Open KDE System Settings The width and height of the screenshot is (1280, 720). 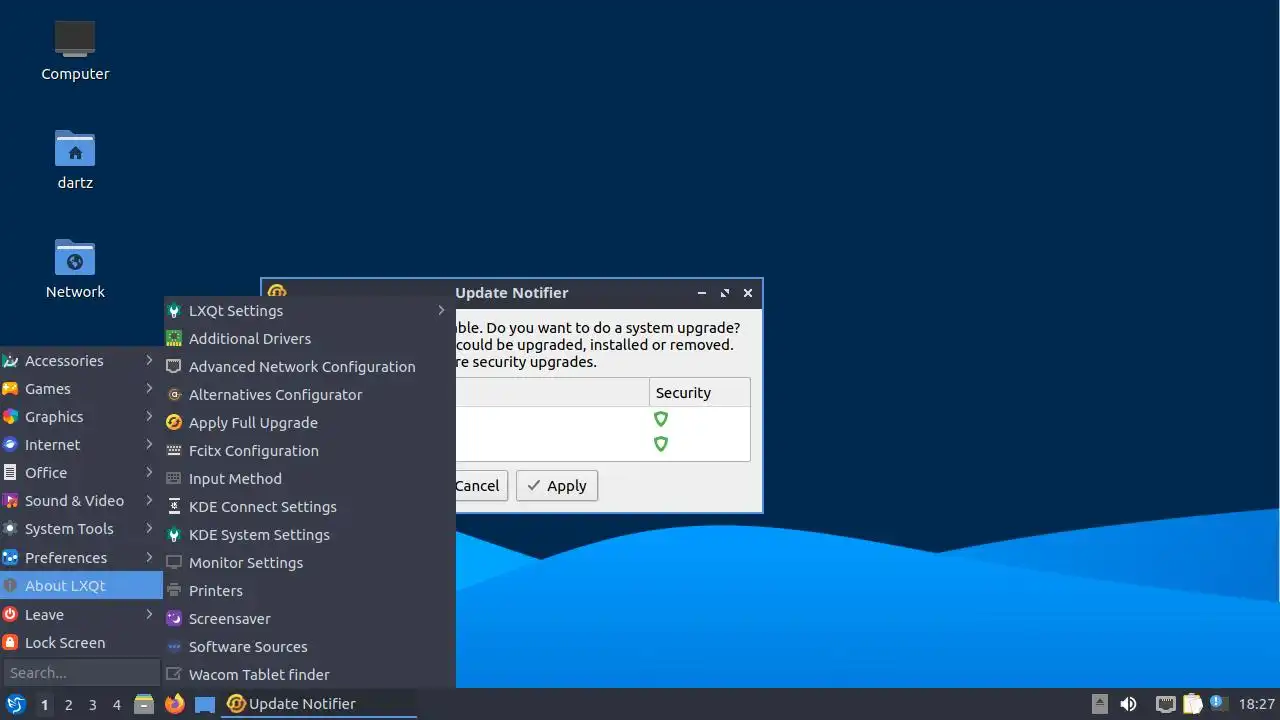pyautogui.click(x=309, y=535)
